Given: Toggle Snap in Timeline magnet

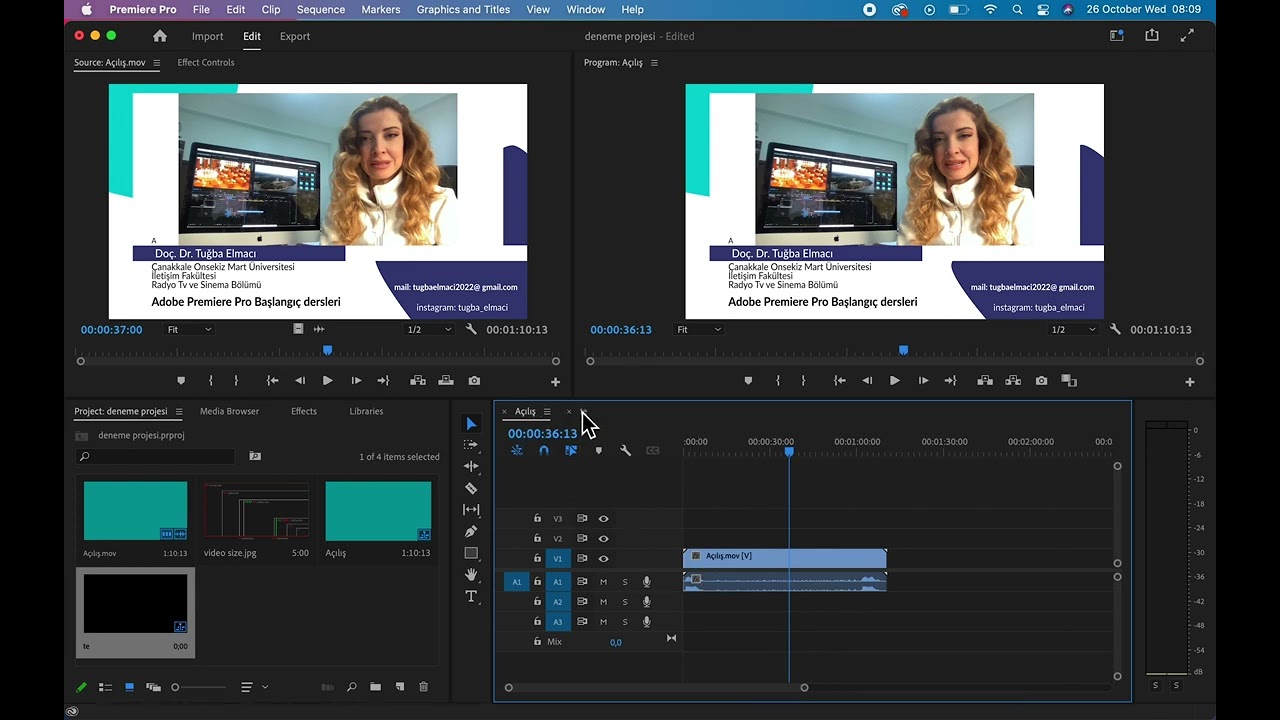Looking at the screenshot, I should tap(544, 451).
